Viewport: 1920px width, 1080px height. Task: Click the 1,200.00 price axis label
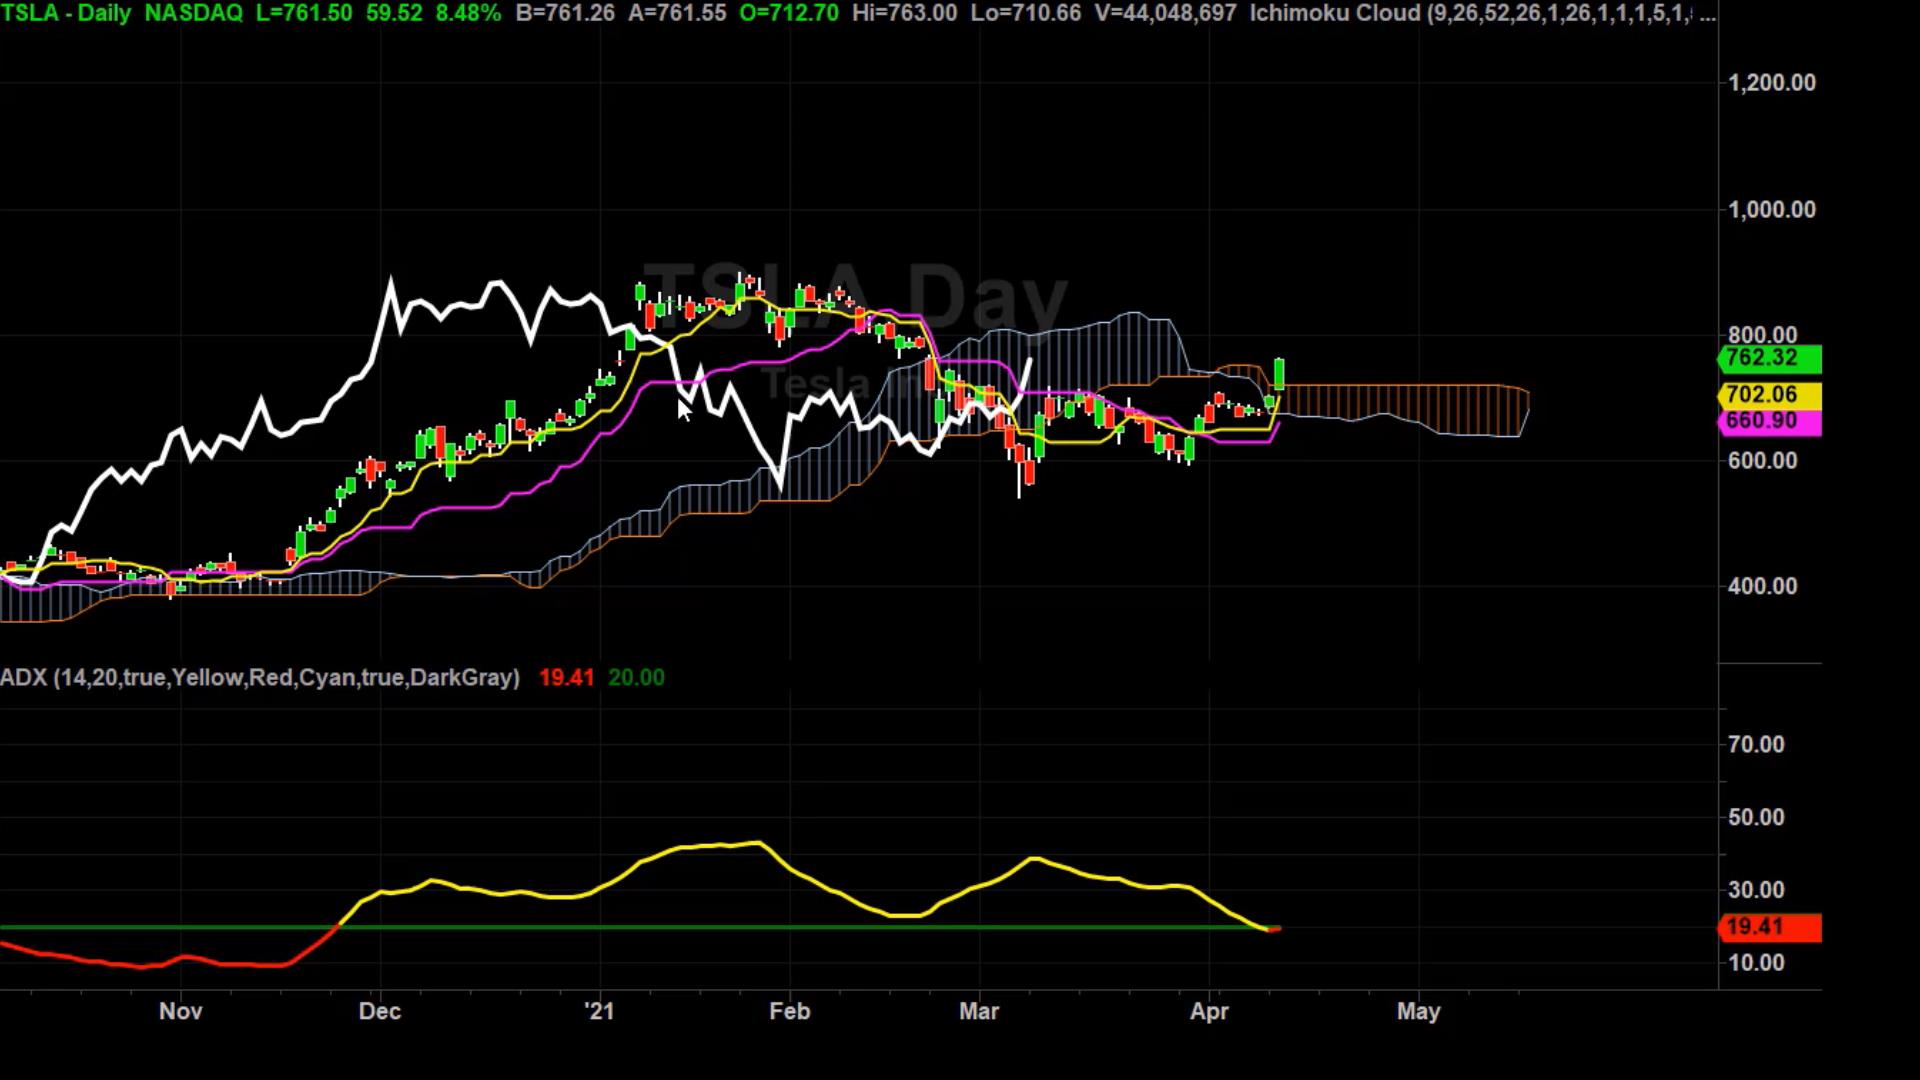click(1772, 83)
